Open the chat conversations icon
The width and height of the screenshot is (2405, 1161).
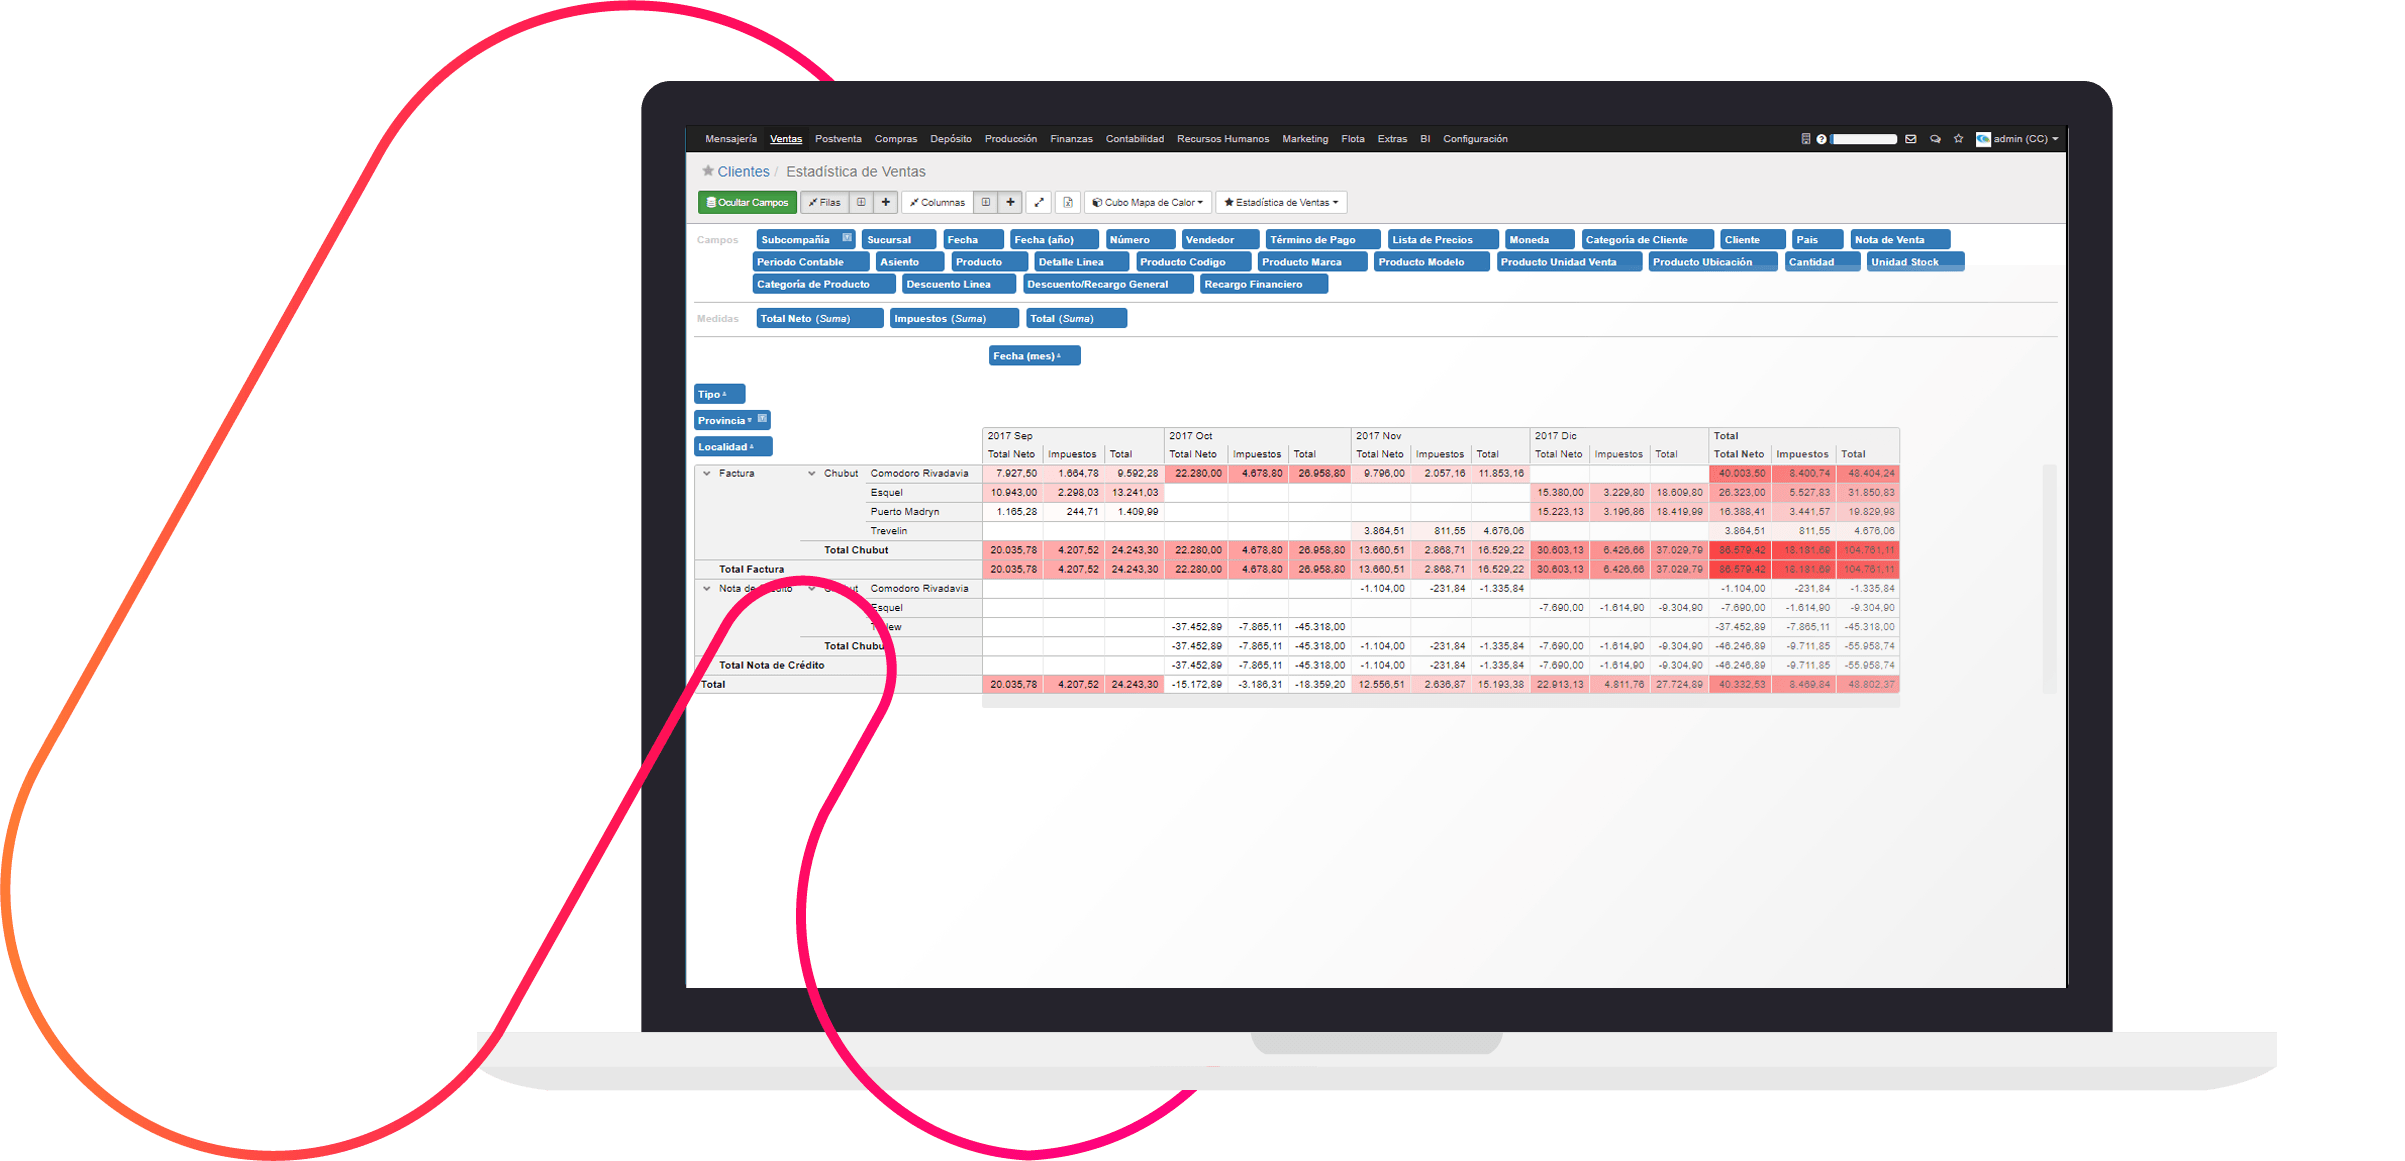[x=1935, y=139]
